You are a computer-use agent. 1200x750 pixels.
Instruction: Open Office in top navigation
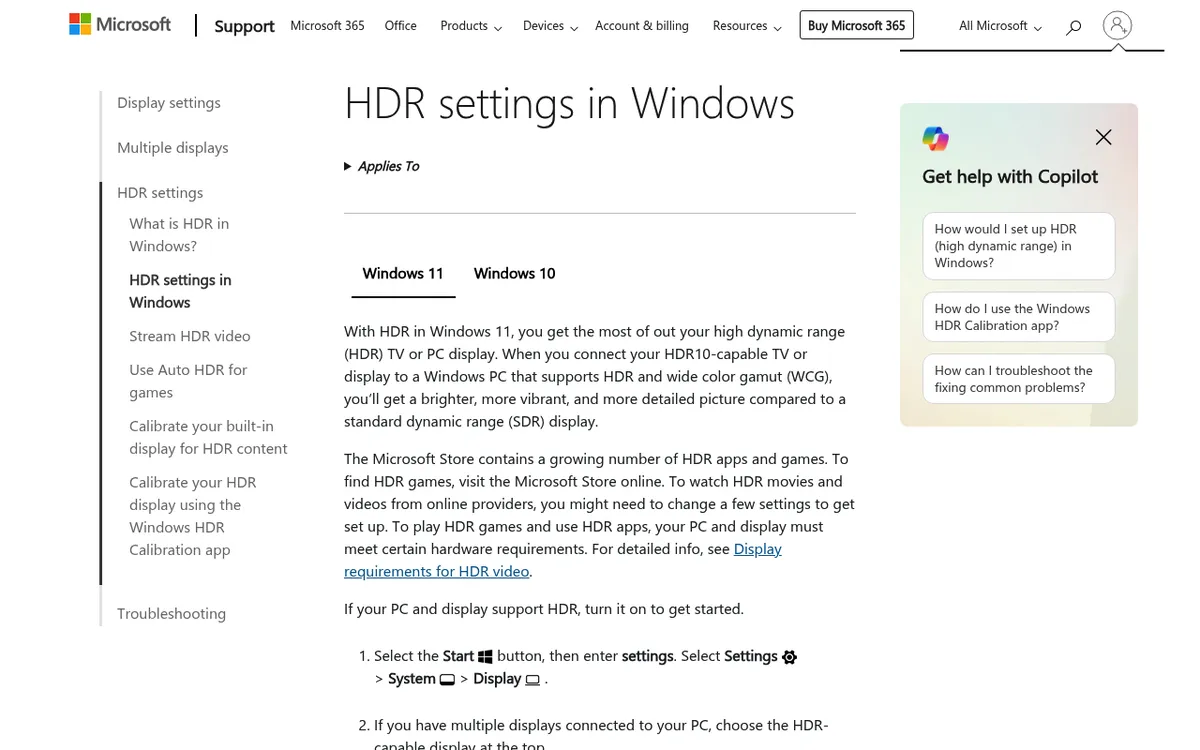click(x=400, y=26)
